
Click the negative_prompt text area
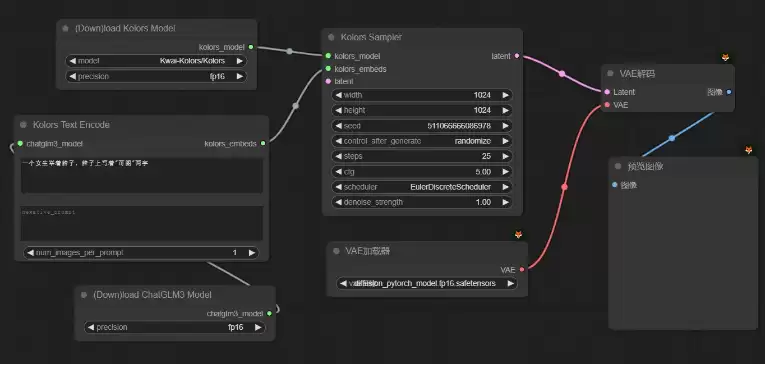pos(141,223)
